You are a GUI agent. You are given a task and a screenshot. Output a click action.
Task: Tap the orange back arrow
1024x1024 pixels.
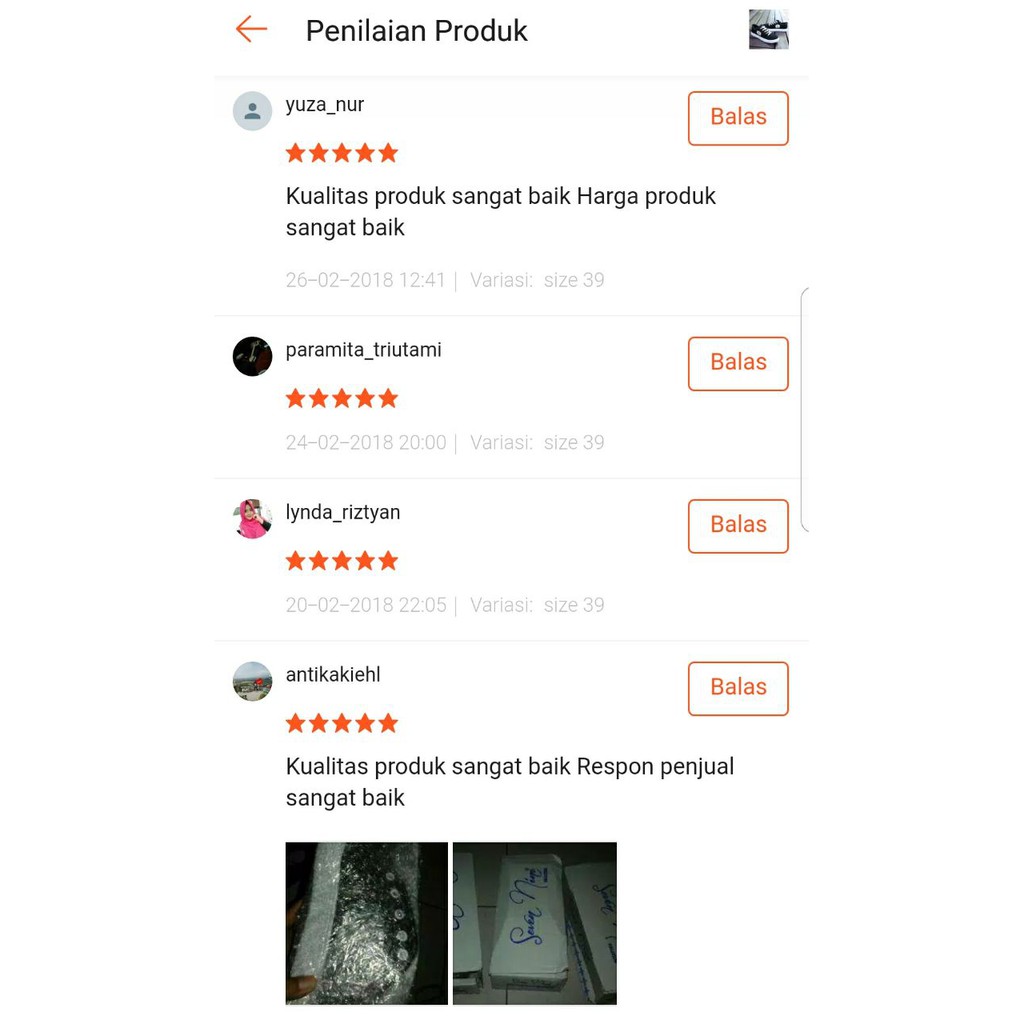pos(251,29)
